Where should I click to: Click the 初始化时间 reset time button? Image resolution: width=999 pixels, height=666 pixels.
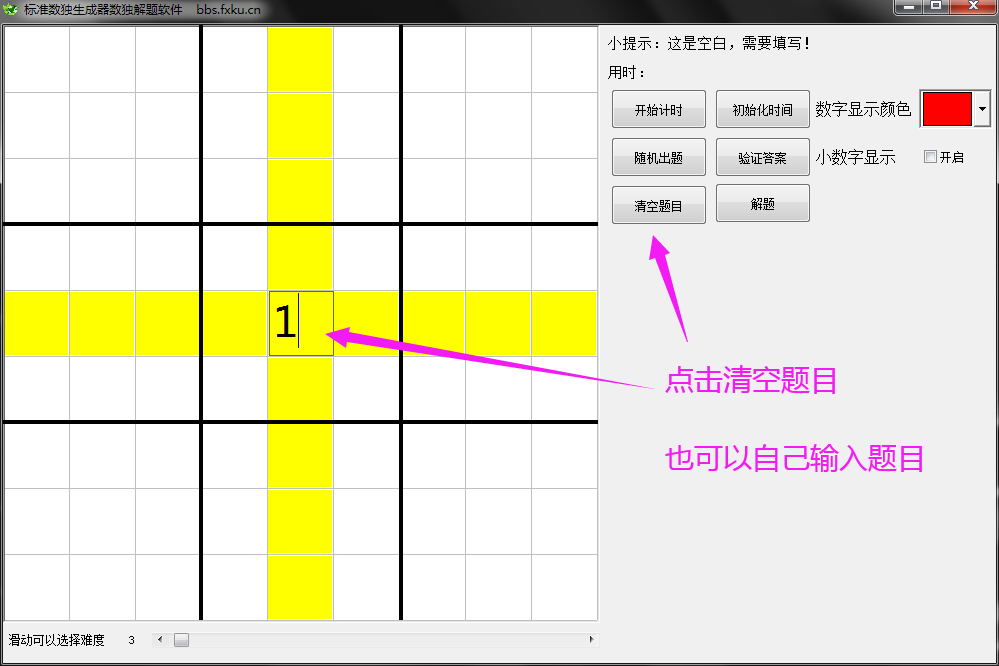coord(763,109)
